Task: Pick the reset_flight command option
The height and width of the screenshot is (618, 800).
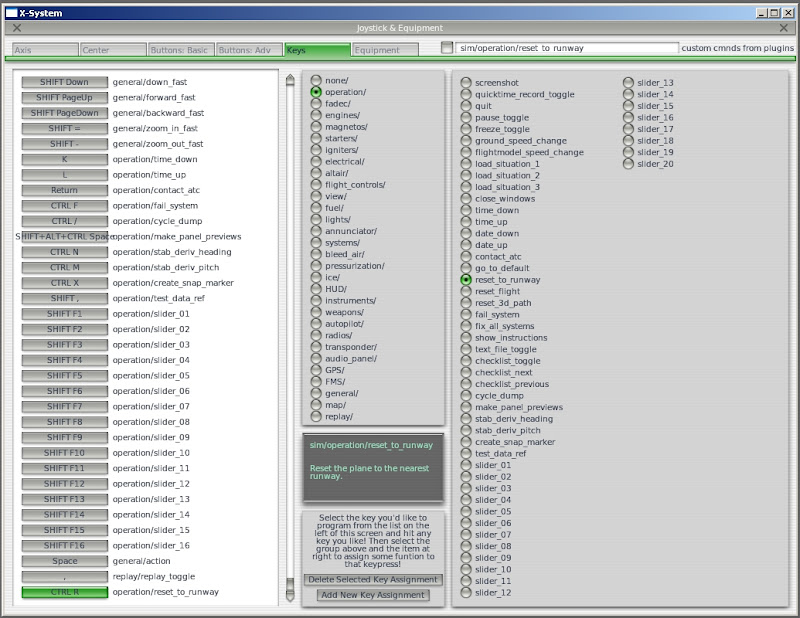Action: 466,291
